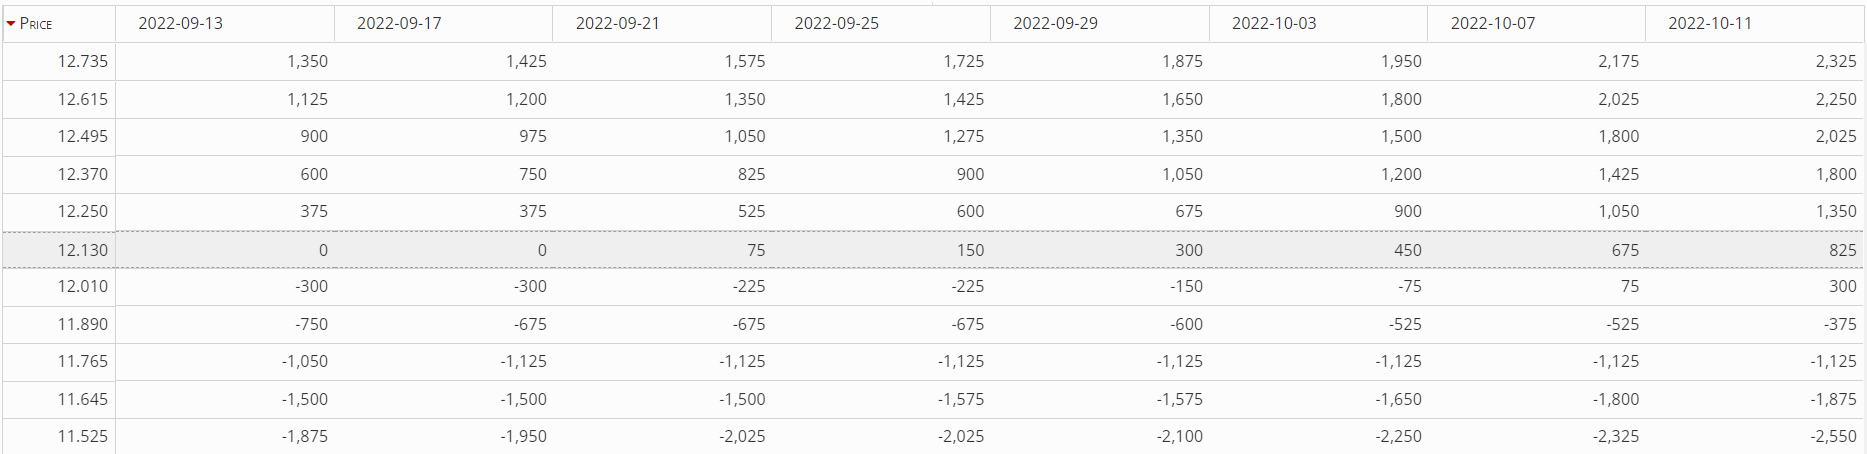
Task: Select the 2022-10-11 column header
Action: coord(1709,24)
